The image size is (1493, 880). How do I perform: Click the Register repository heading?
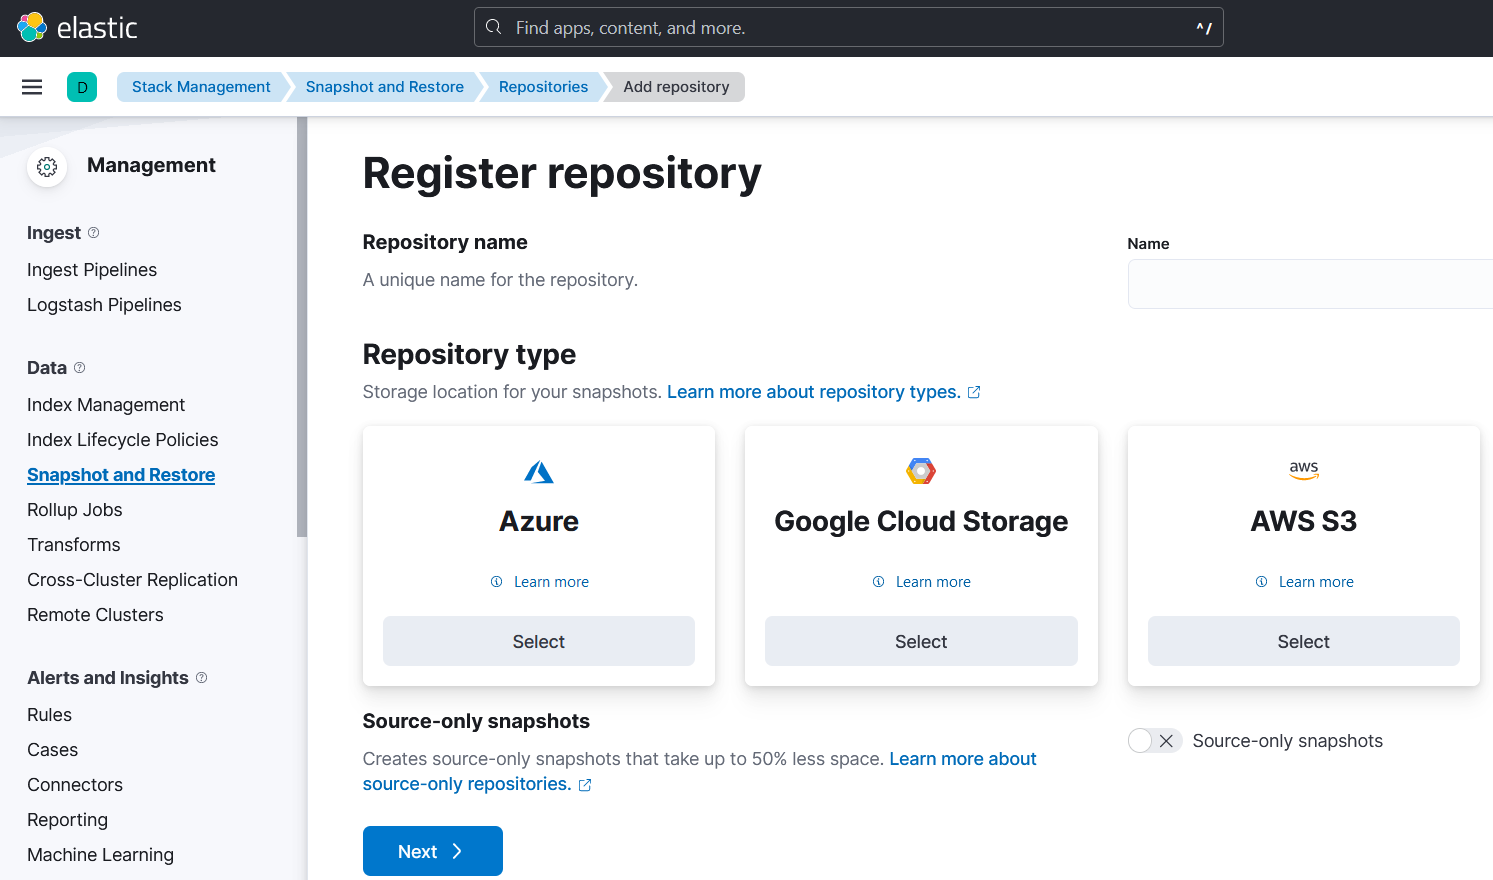click(x=562, y=173)
